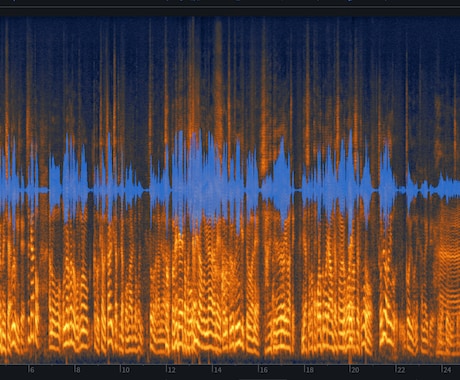The image size is (460, 380).
Task: Click the 24 second mark on the timeline ruler
Action: pos(447,370)
